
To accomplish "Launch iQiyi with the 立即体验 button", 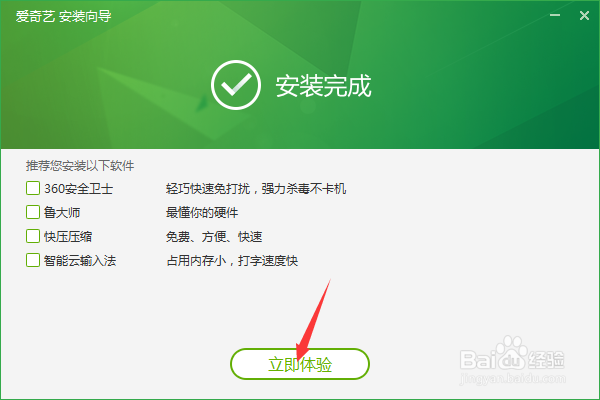I will (x=300, y=364).
